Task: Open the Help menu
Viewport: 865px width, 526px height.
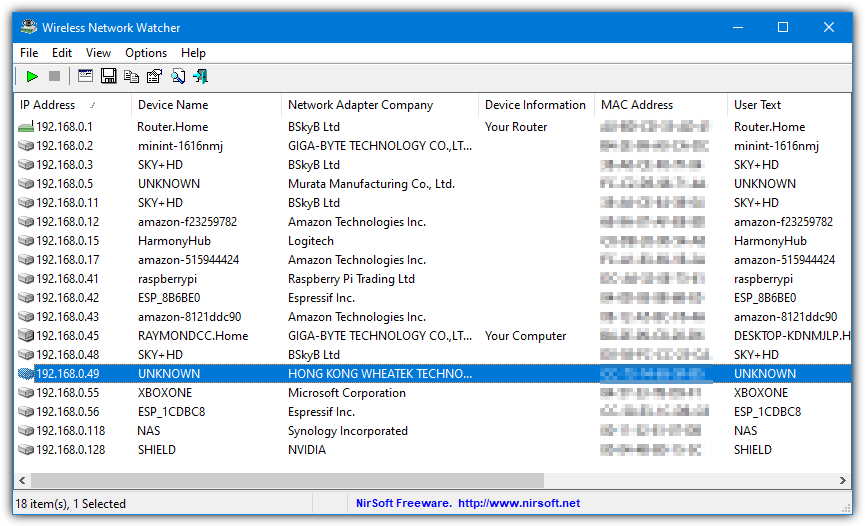Action: point(193,53)
